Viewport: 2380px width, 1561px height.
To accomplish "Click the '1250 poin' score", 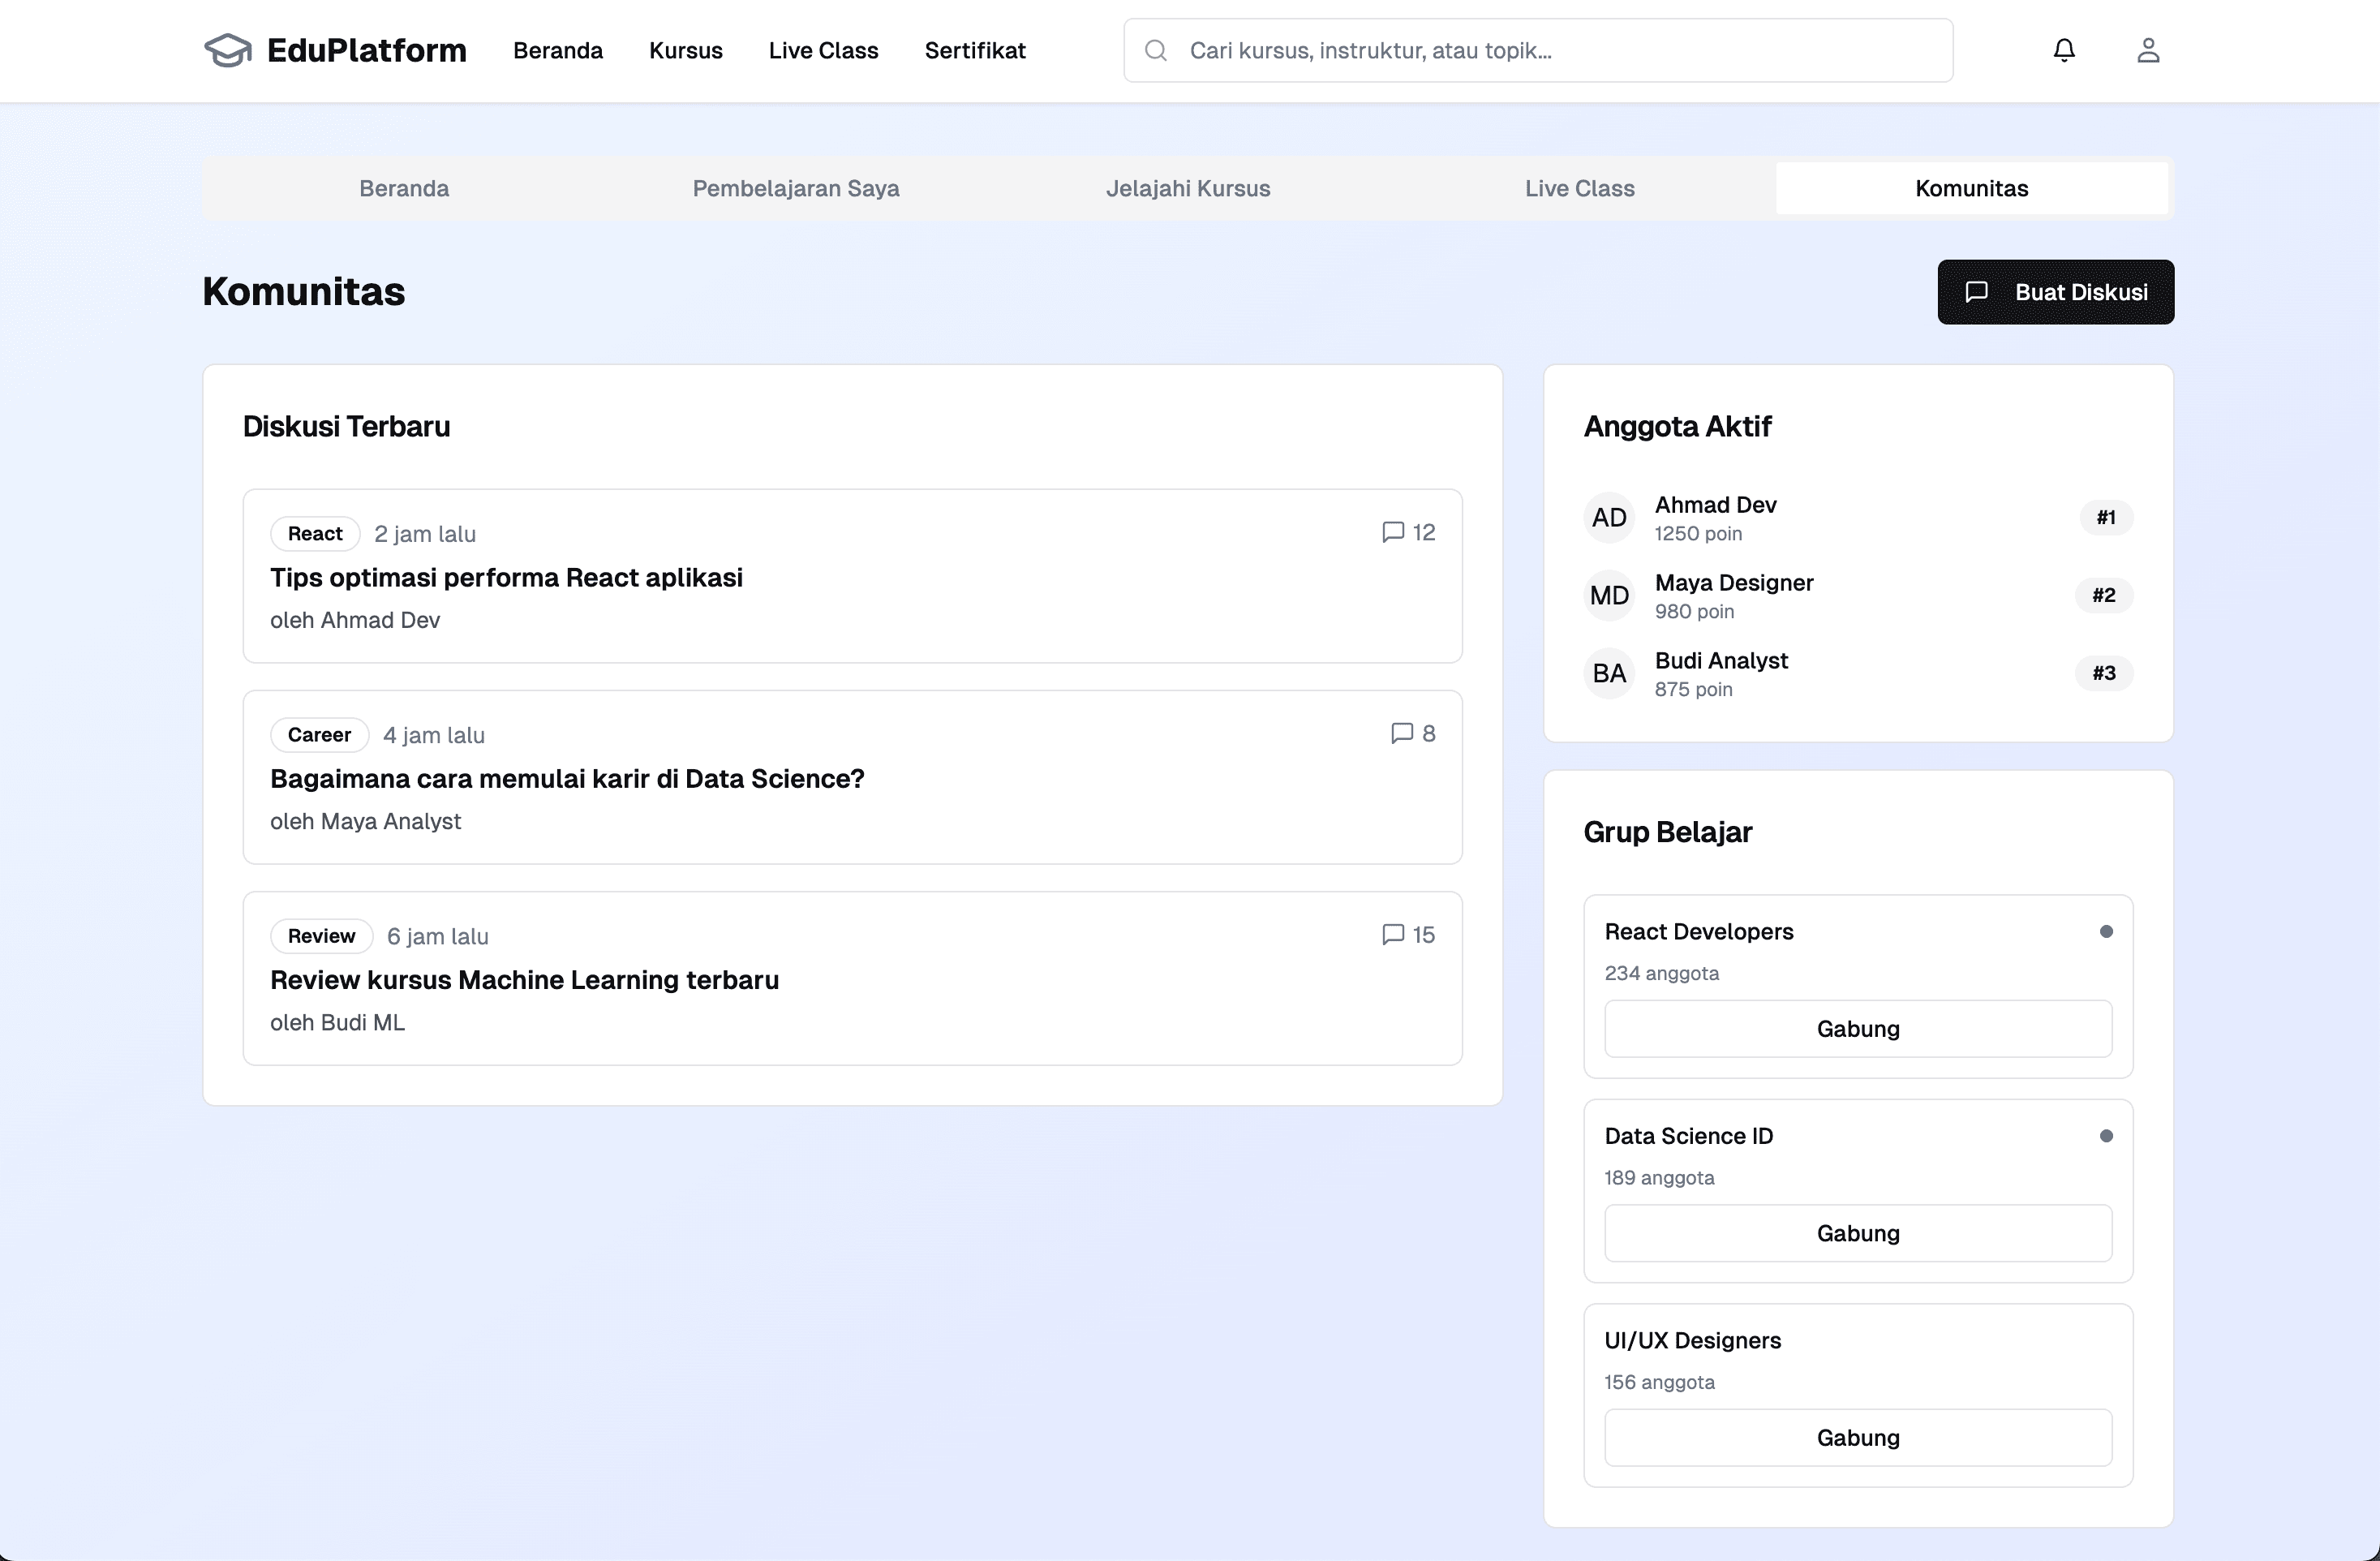I will [x=1698, y=534].
